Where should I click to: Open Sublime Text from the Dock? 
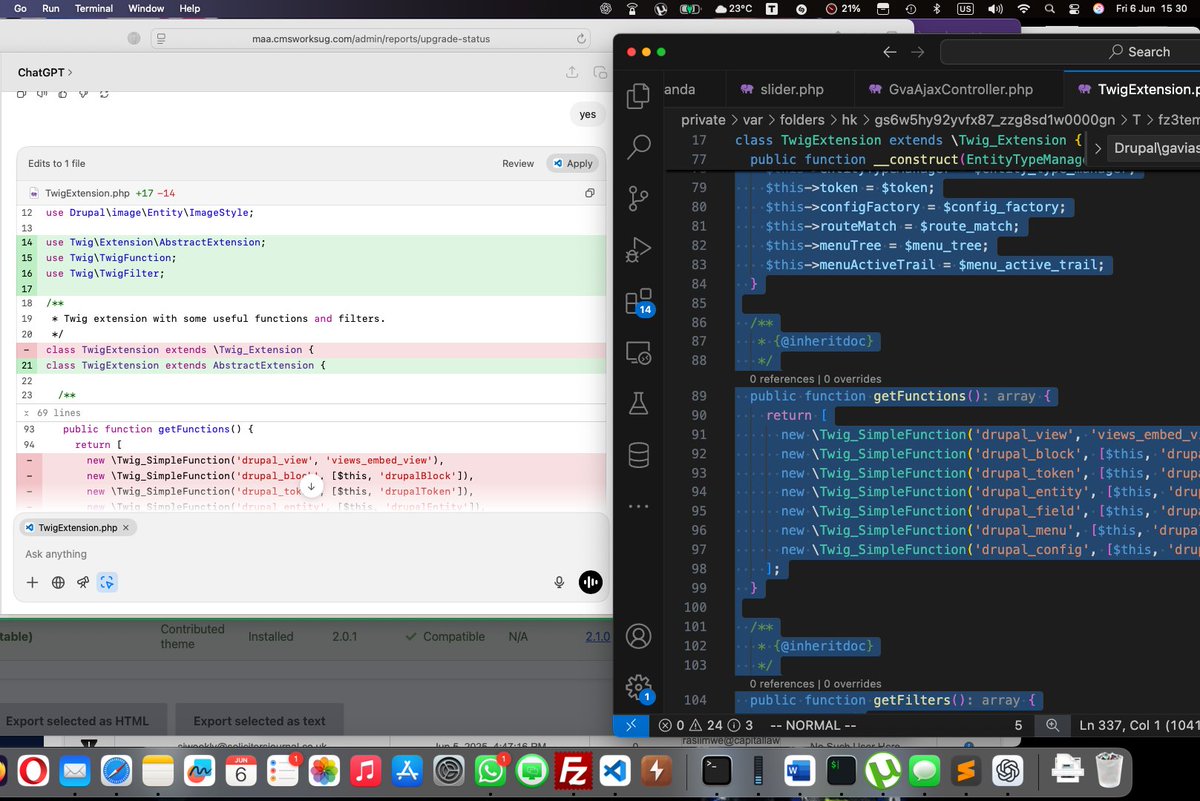click(x=964, y=771)
